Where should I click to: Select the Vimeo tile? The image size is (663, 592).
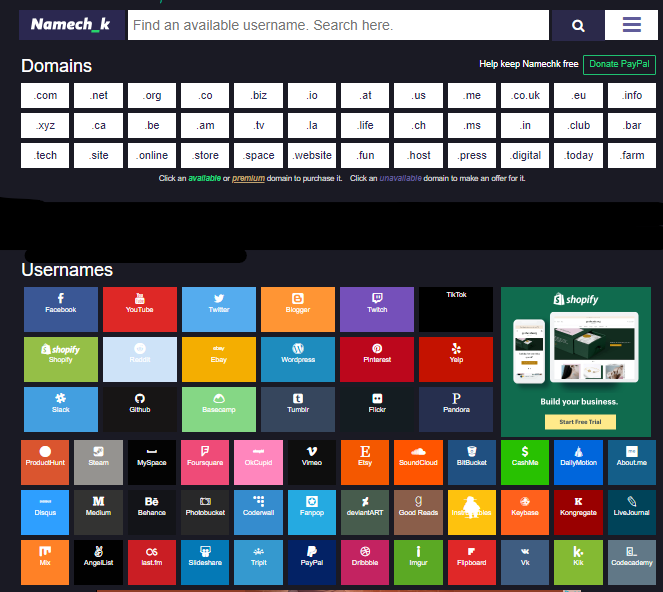click(x=312, y=463)
